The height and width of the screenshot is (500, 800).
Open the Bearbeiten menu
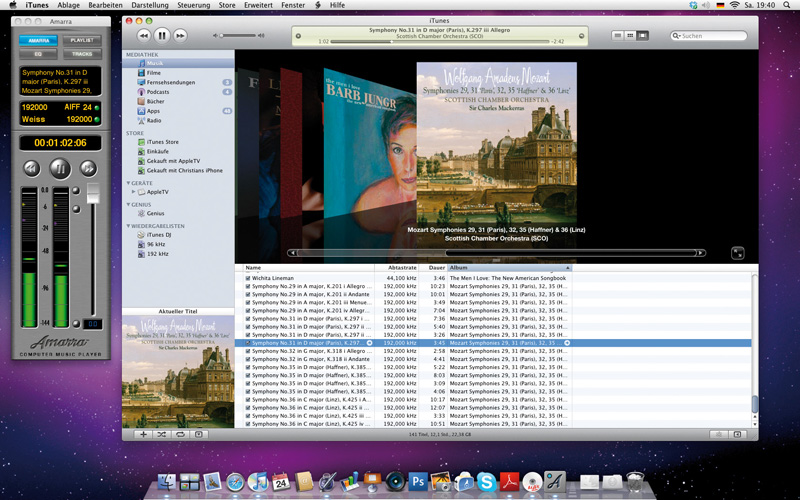[x=105, y=5]
